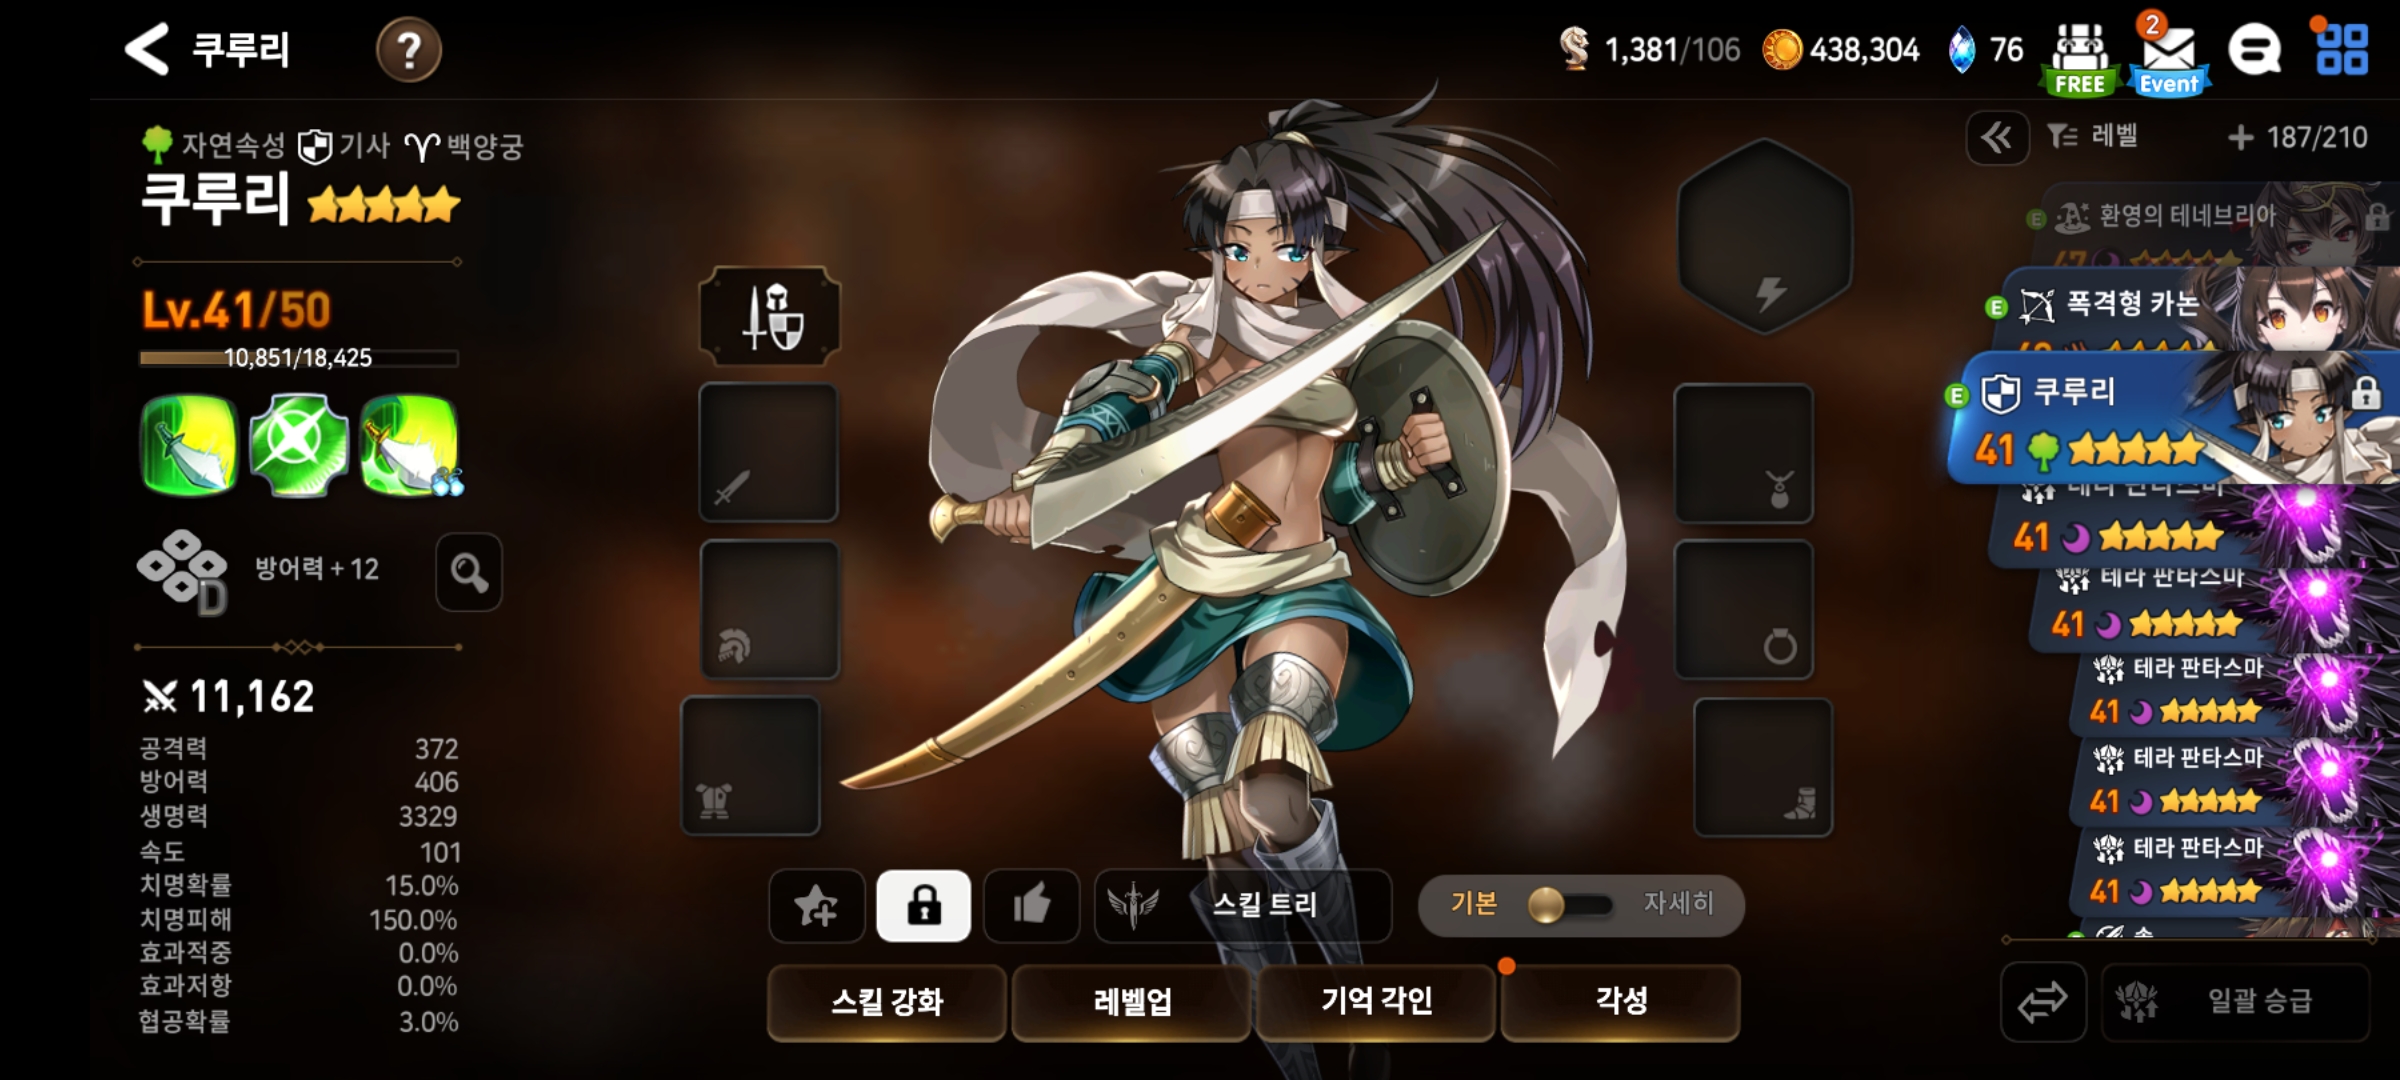Toggle the hero lock button

923,906
